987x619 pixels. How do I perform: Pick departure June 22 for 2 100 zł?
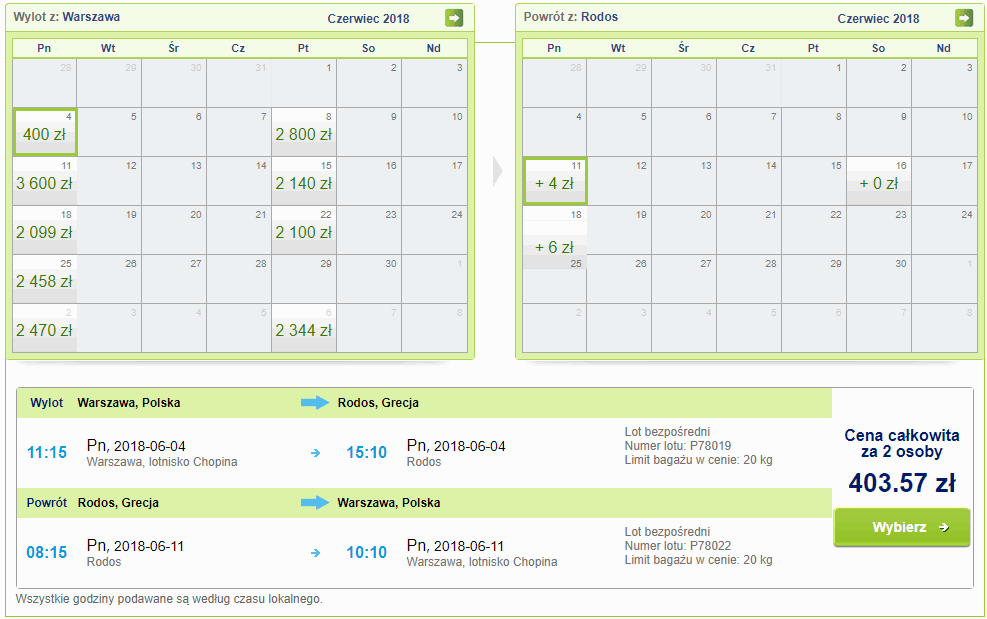tap(304, 231)
